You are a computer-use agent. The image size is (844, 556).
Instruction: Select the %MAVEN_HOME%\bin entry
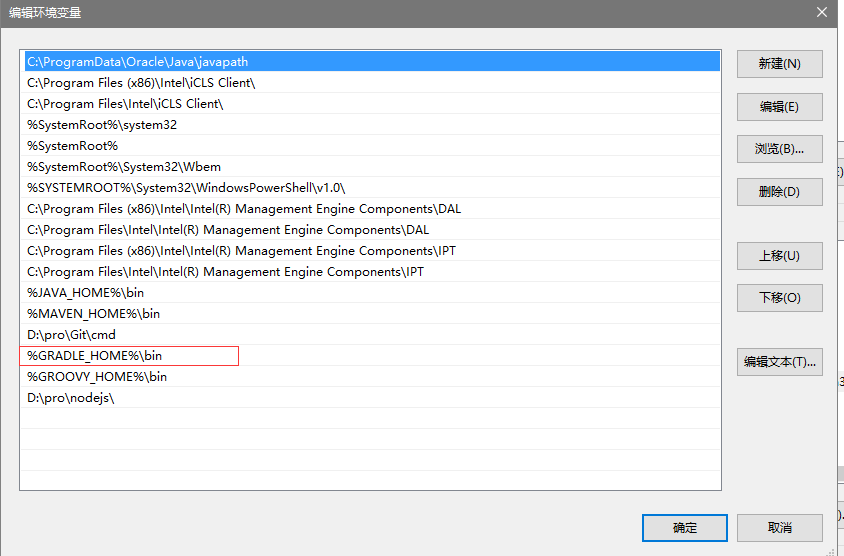coord(93,314)
